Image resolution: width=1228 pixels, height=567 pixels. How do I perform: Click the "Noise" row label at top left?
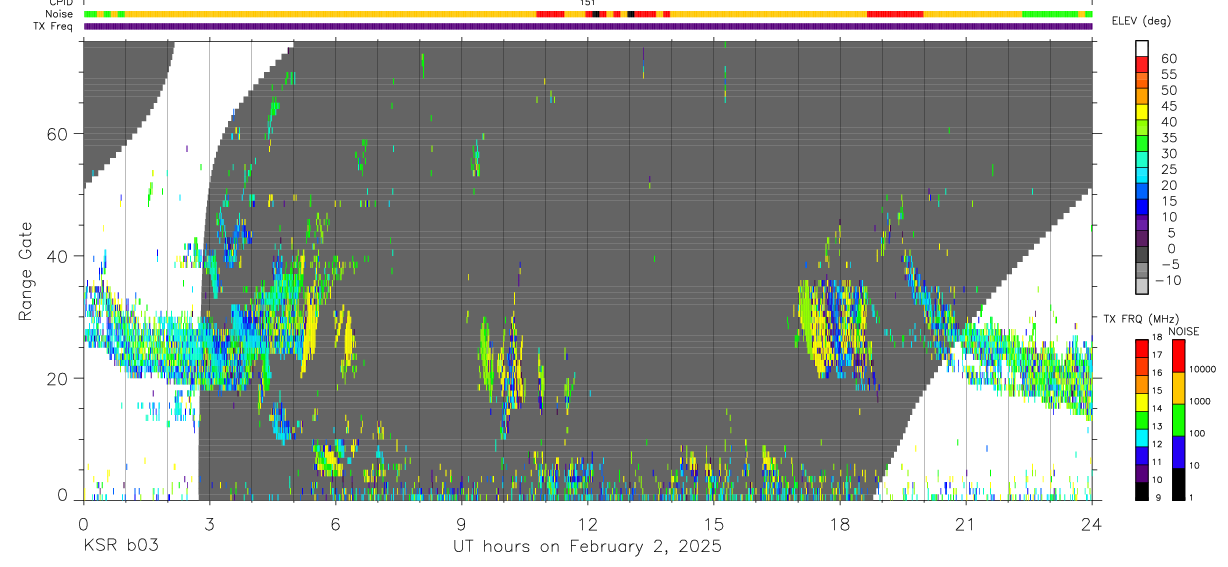[60, 14]
